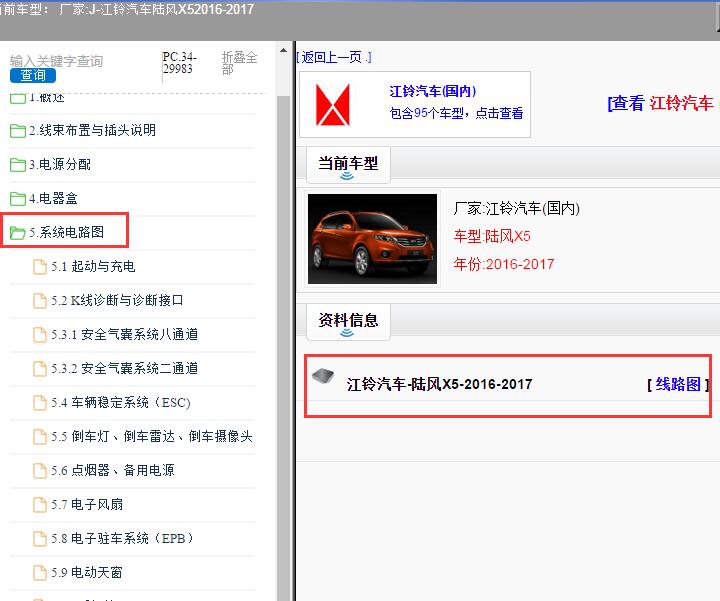The width and height of the screenshot is (720, 601).
Task: Click 折叠全部 to collapse all
Action: 239,63
